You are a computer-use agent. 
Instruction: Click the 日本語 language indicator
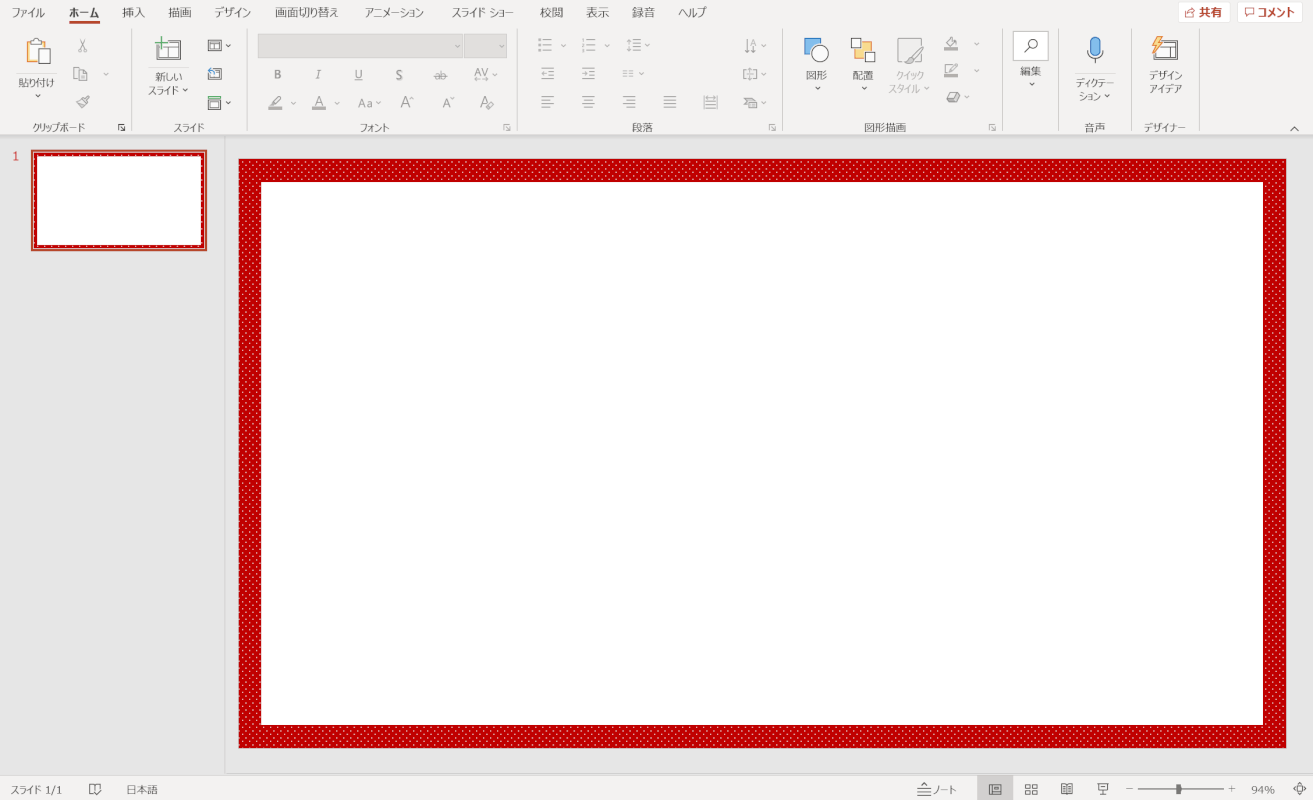tap(142, 789)
